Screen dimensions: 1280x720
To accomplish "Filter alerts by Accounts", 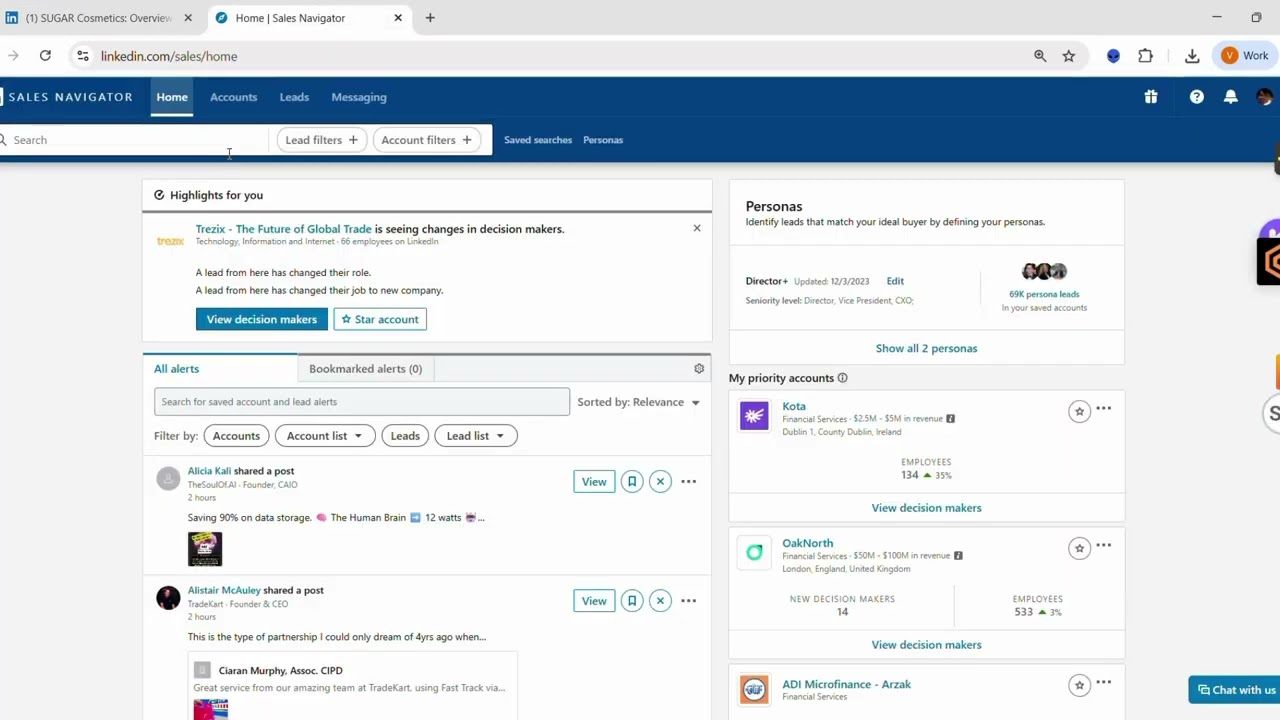I will [x=236, y=436].
